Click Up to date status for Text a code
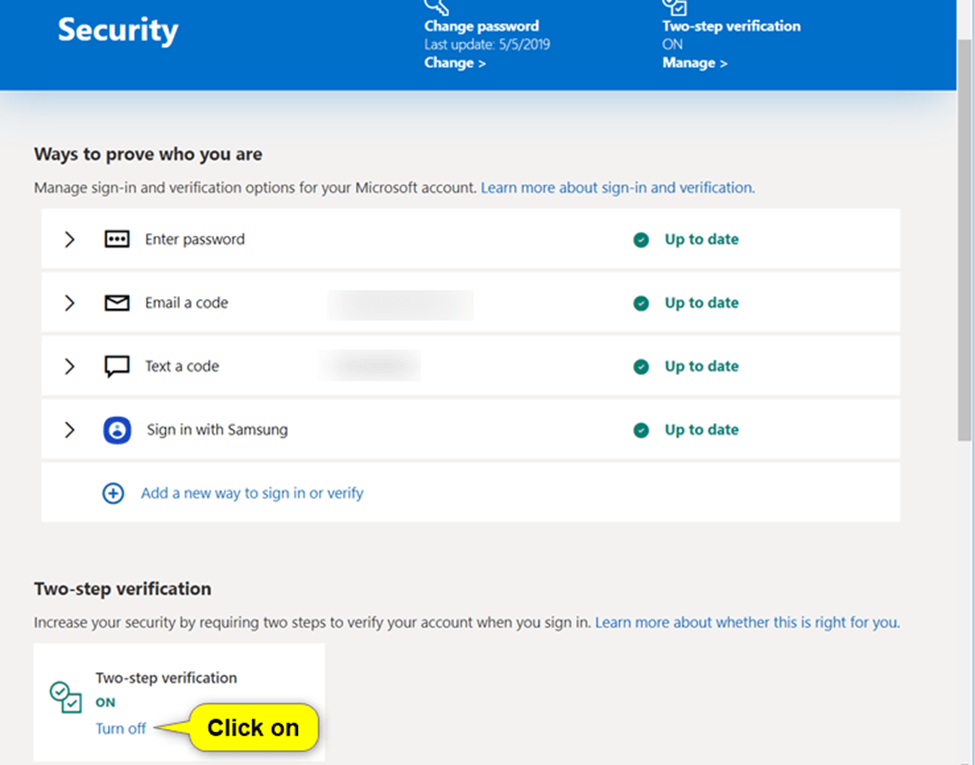 point(701,367)
